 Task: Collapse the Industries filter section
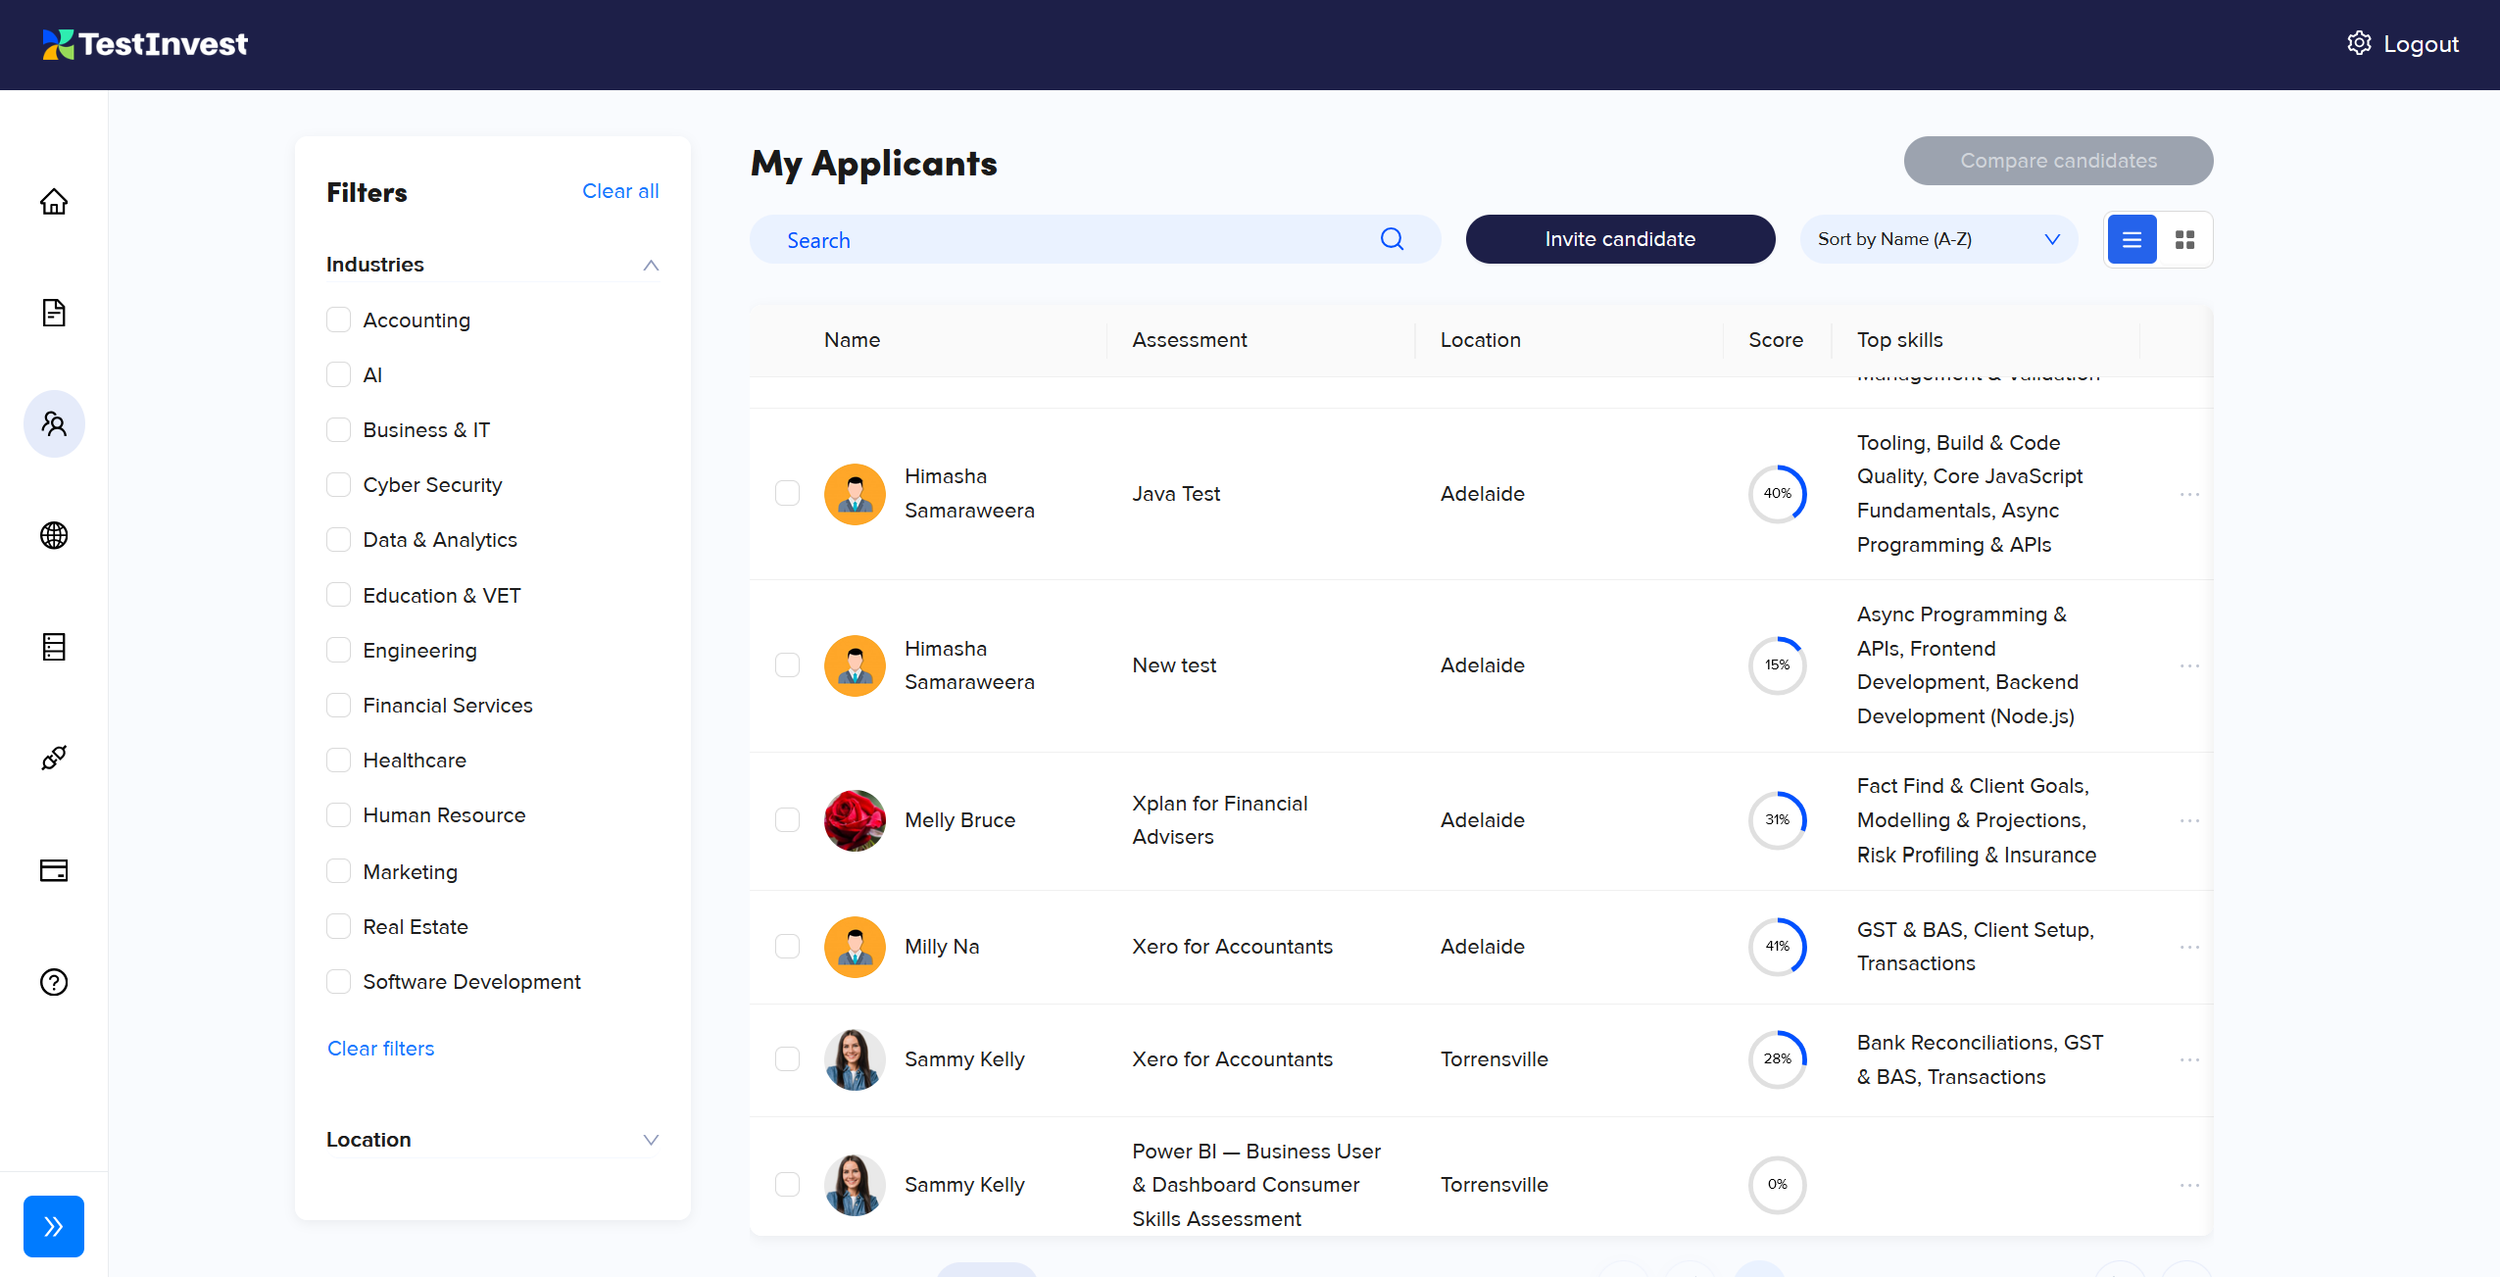(x=651, y=265)
